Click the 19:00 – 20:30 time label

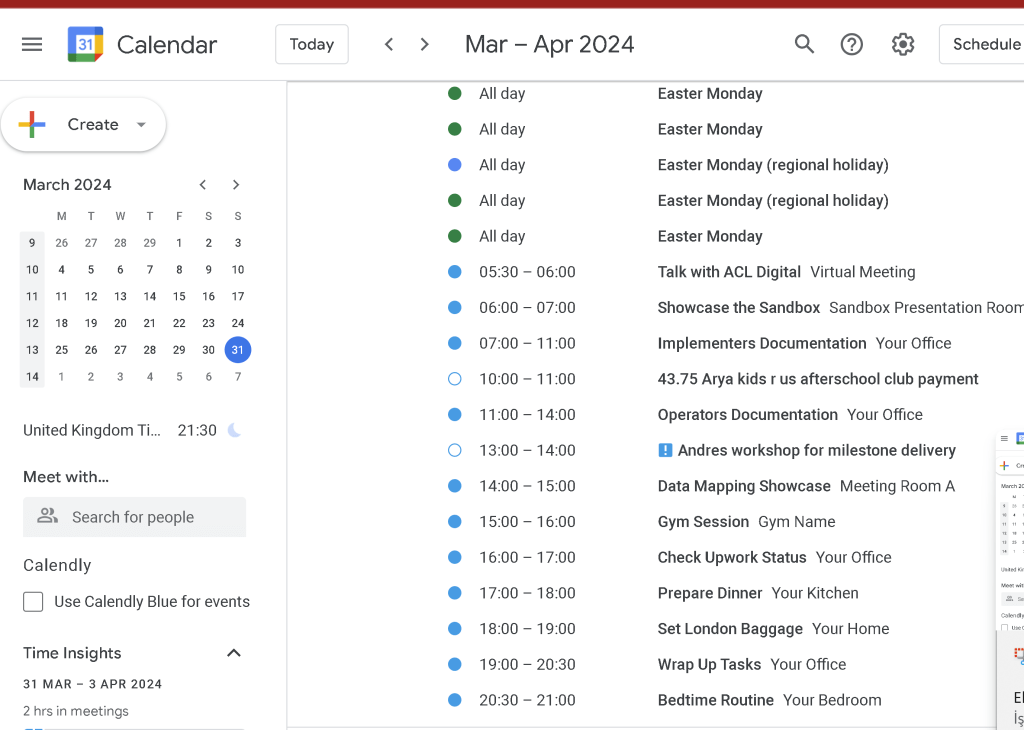527,665
